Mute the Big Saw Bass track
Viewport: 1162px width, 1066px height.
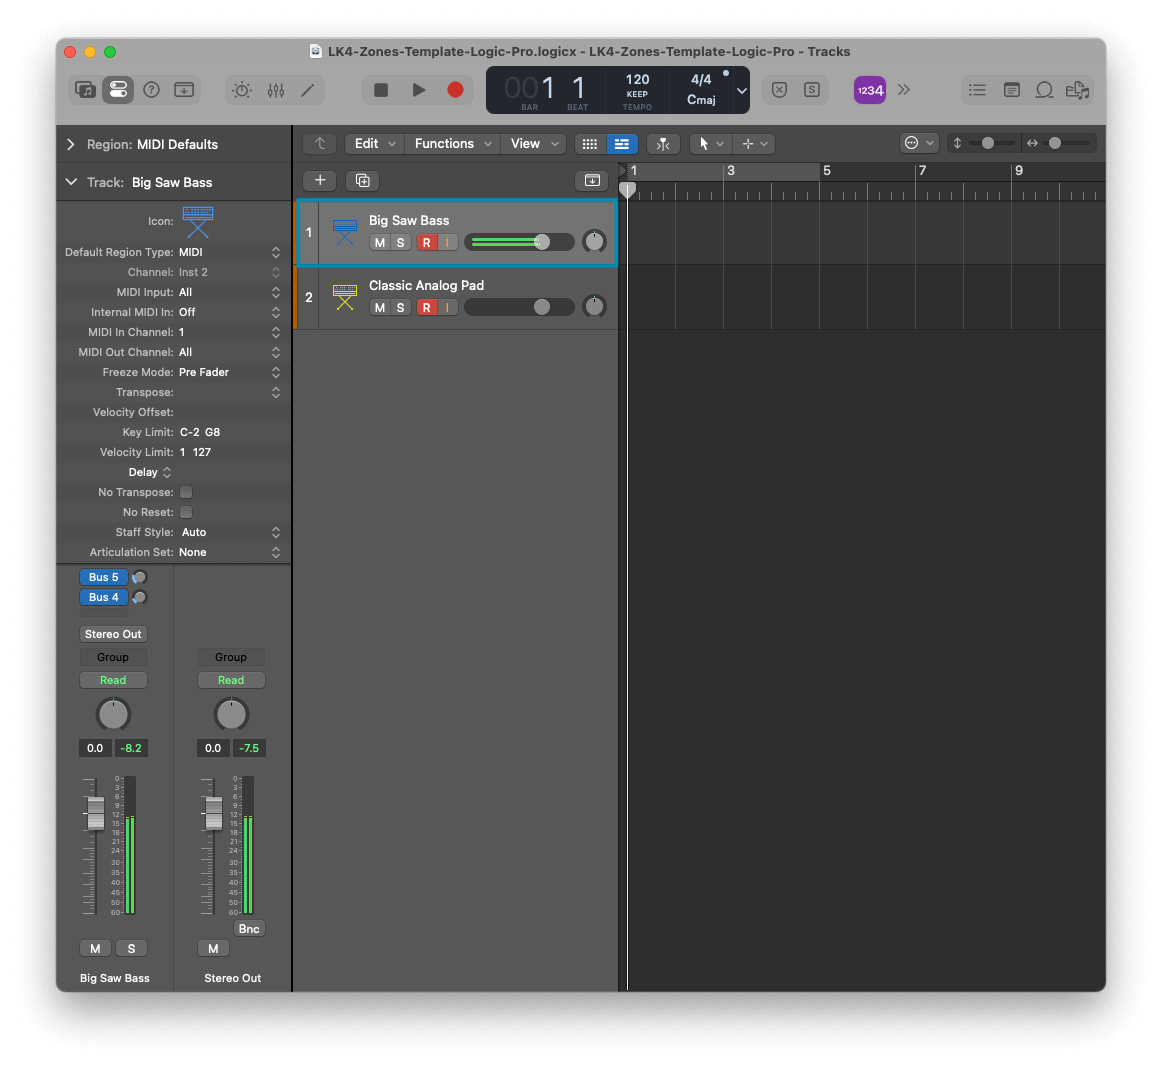(x=379, y=242)
